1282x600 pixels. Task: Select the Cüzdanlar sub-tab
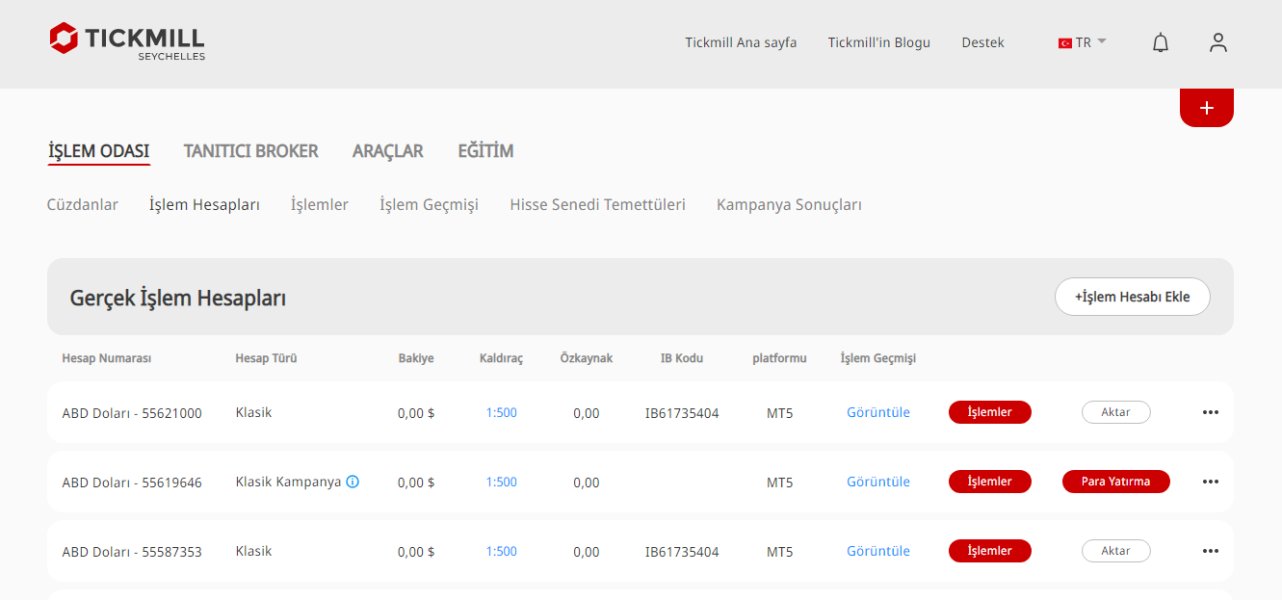pyautogui.click(x=82, y=204)
